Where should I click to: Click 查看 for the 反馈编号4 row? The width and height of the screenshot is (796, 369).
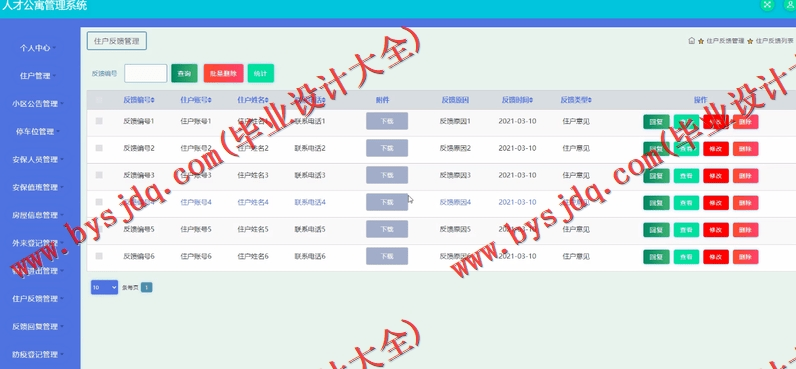(x=686, y=203)
